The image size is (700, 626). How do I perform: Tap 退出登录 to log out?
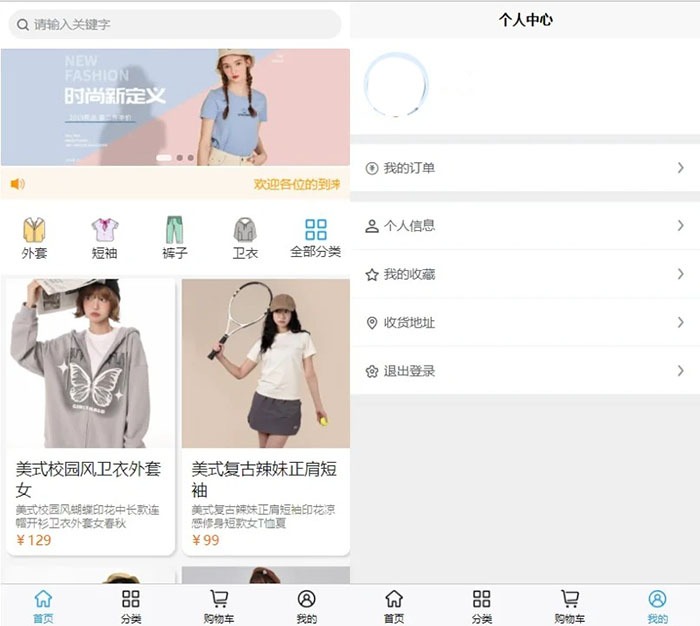(410, 371)
